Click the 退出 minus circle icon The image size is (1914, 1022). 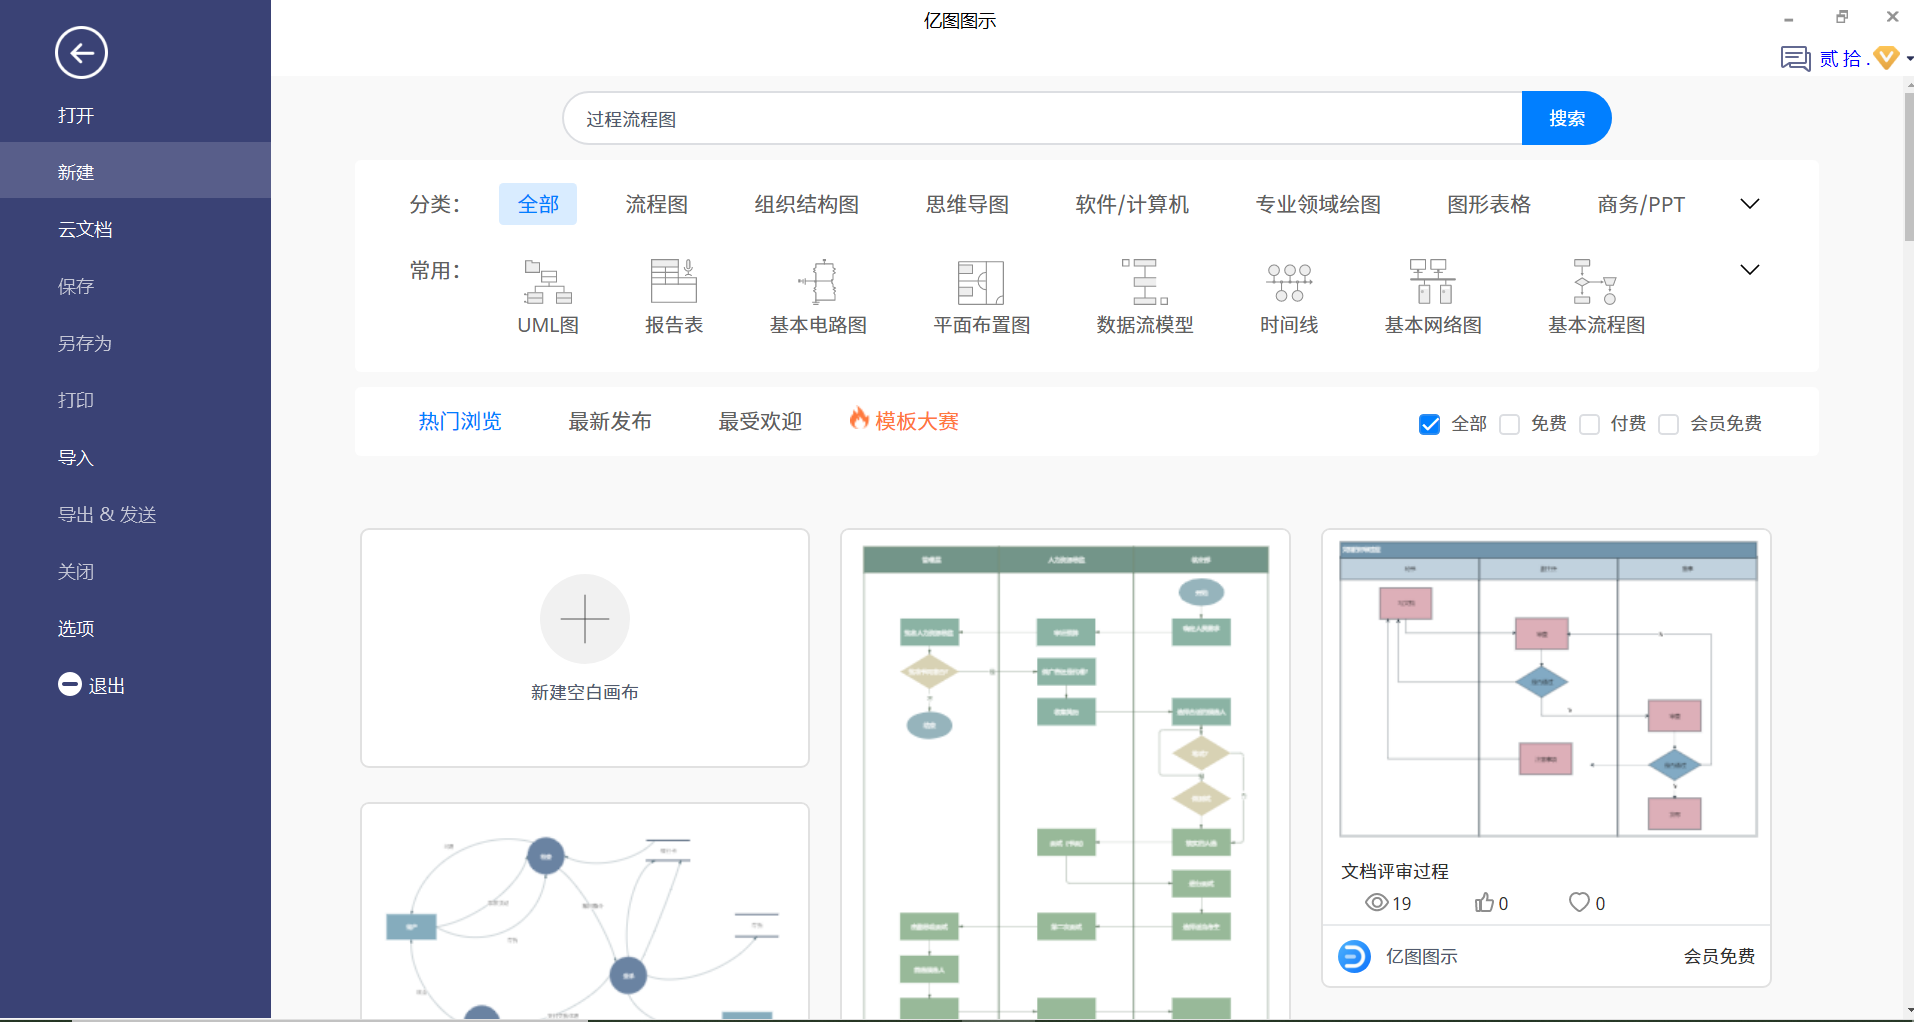(70, 684)
